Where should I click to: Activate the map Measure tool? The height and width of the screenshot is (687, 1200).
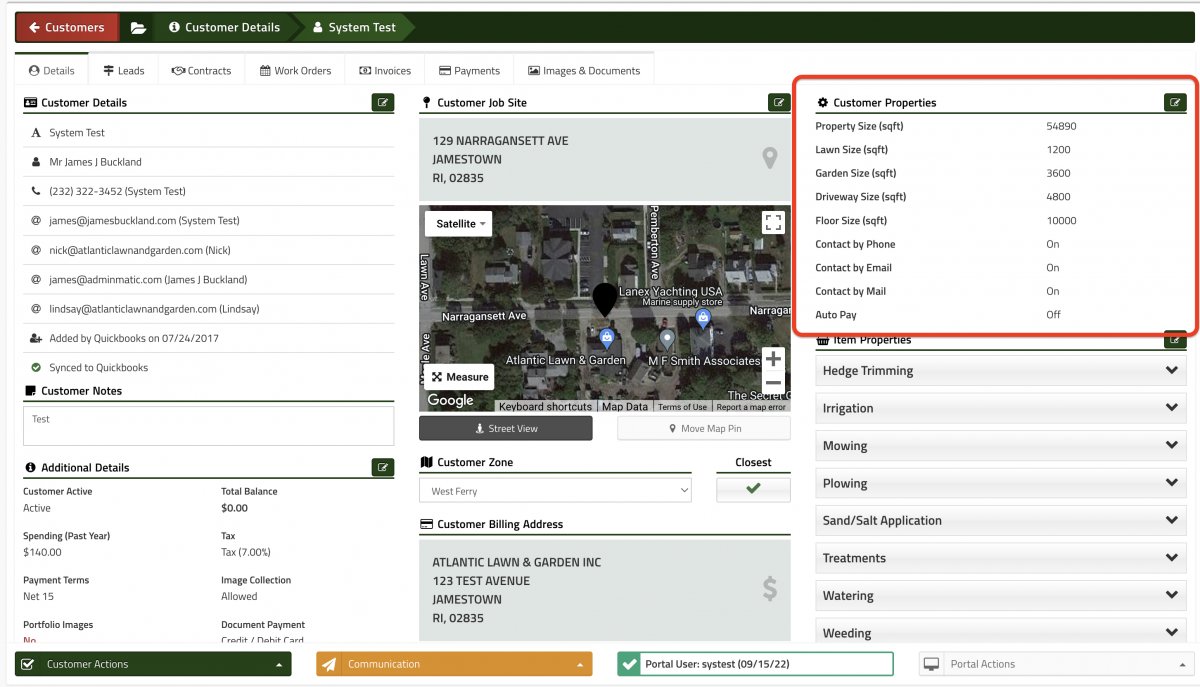[x=460, y=377]
